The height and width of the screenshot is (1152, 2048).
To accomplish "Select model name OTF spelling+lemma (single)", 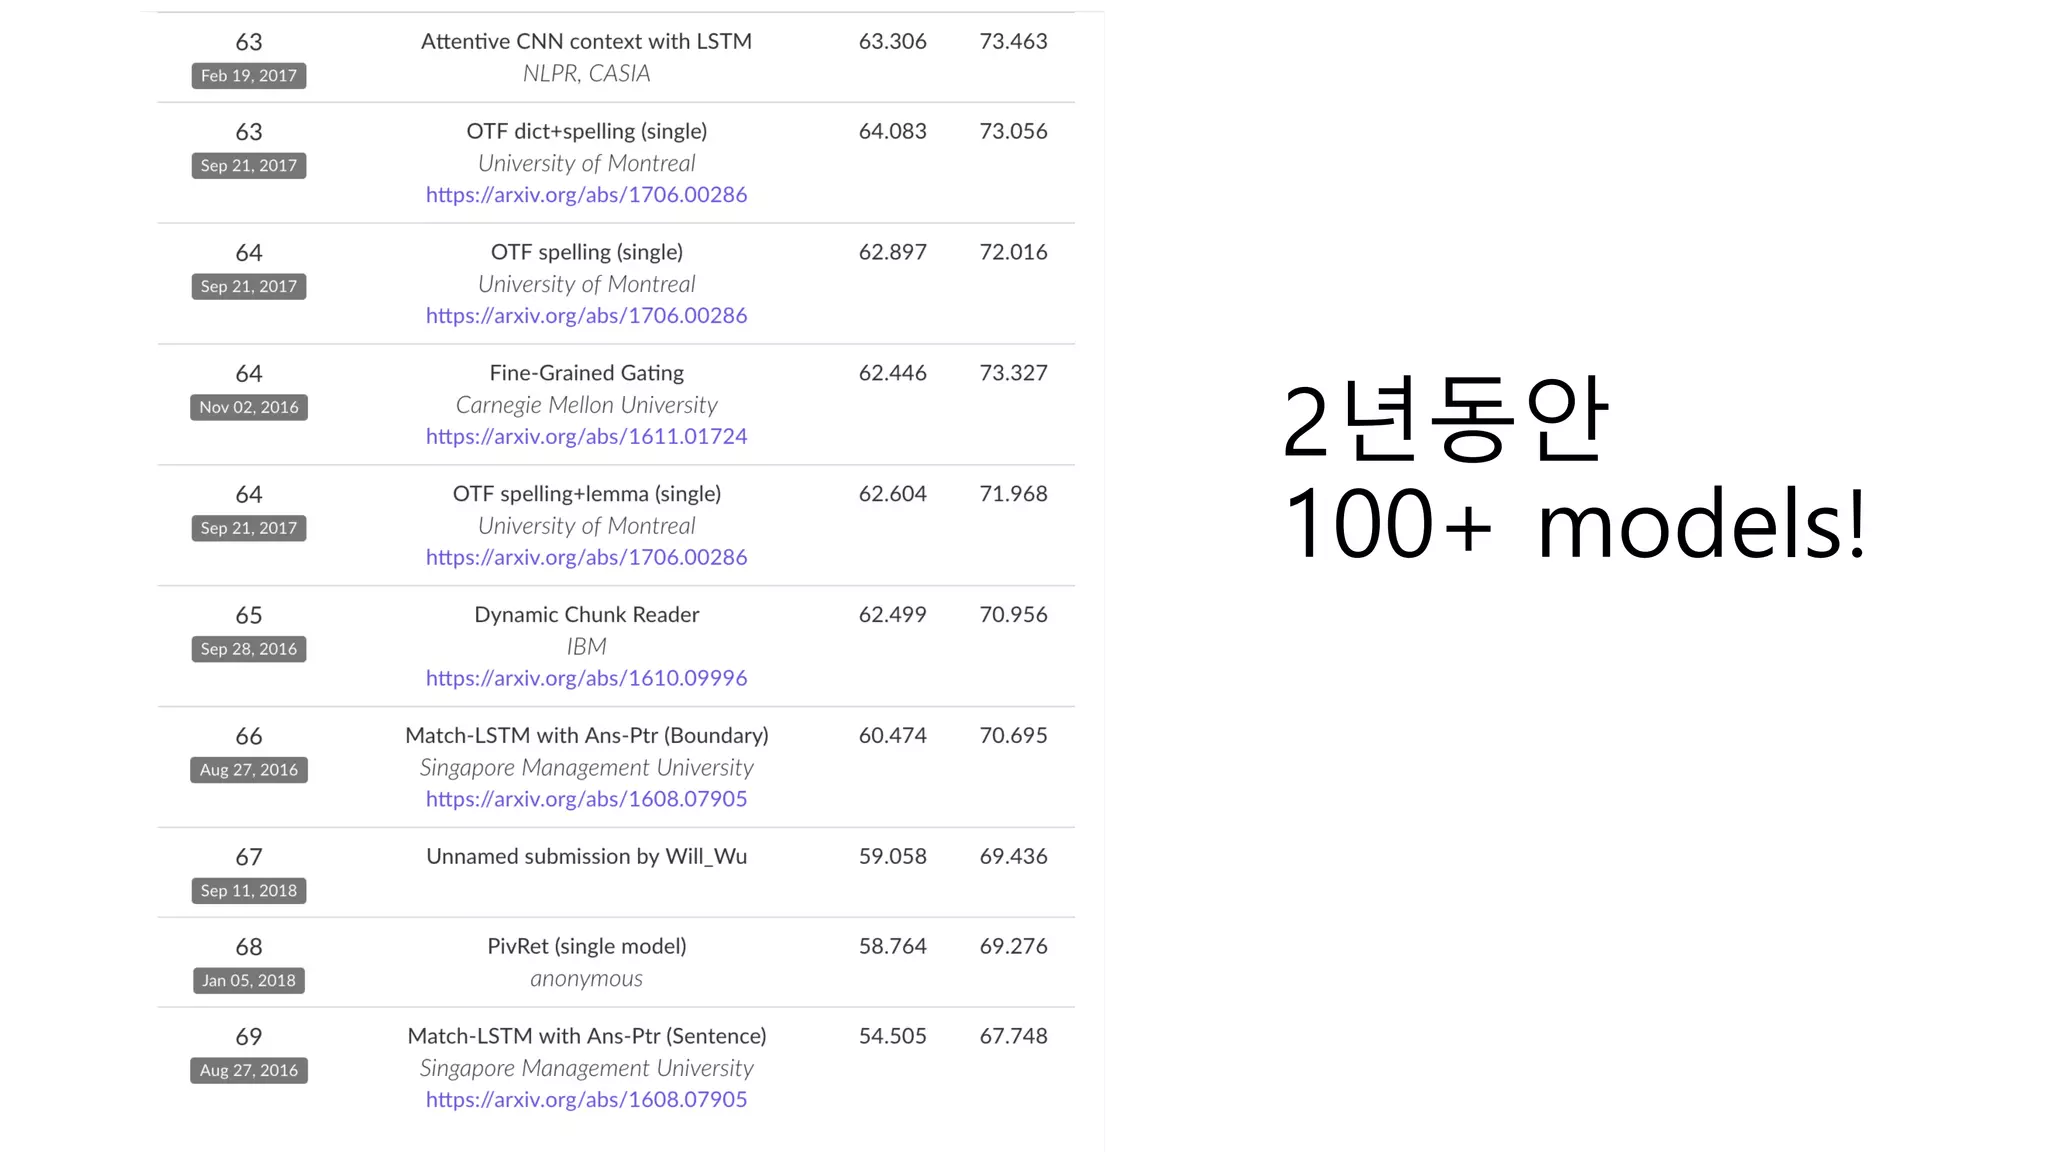I will (x=586, y=495).
